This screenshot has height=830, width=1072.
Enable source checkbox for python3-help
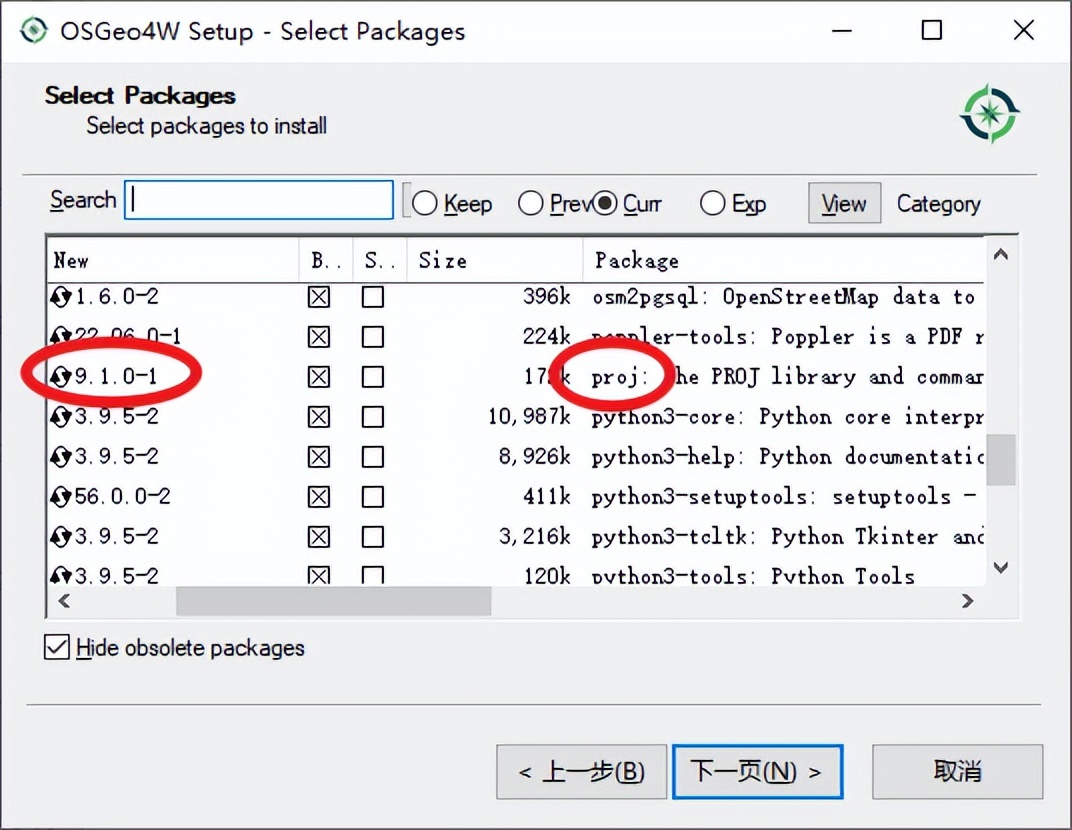tap(373, 457)
